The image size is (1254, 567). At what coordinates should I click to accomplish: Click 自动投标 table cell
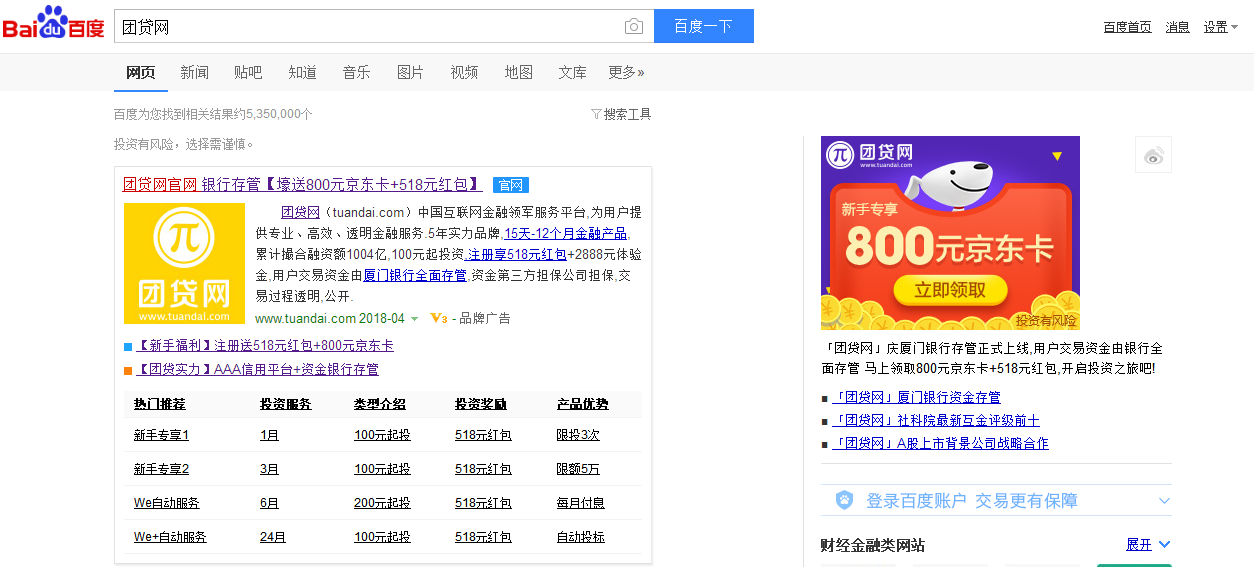pyautogui.click(x=581, y=537)
